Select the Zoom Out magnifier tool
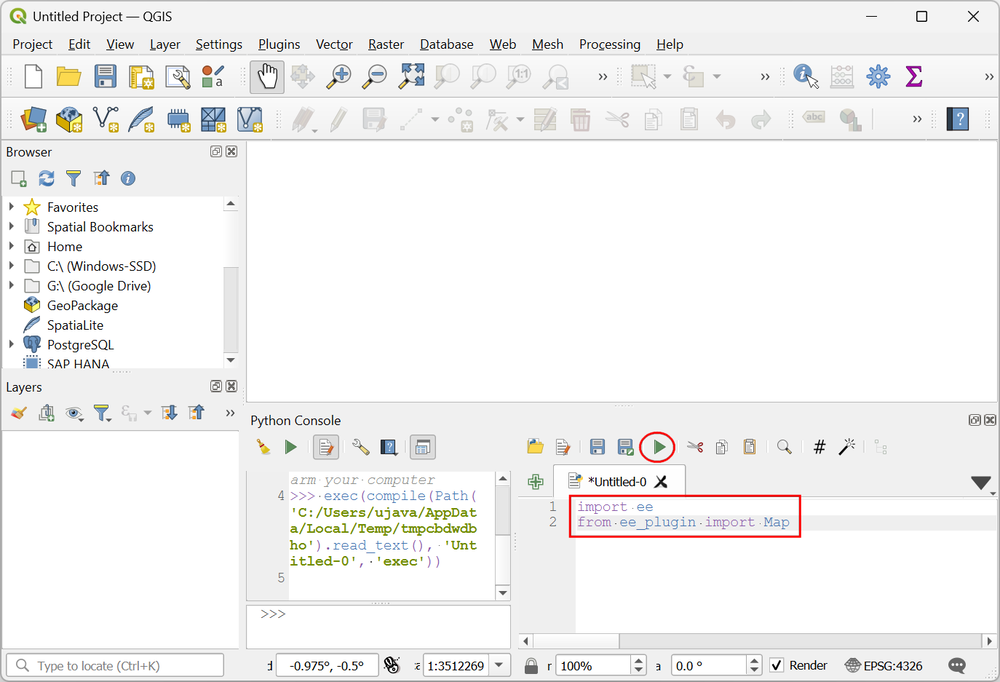The height and width of the screenshot is (682, 1000). coord(374,77)
